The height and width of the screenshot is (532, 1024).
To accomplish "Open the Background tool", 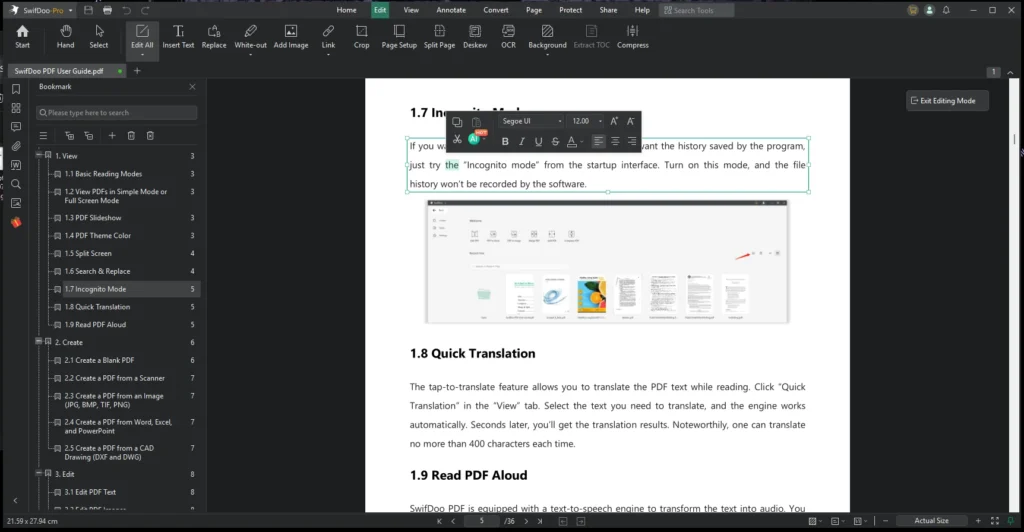I will (547, 37).
